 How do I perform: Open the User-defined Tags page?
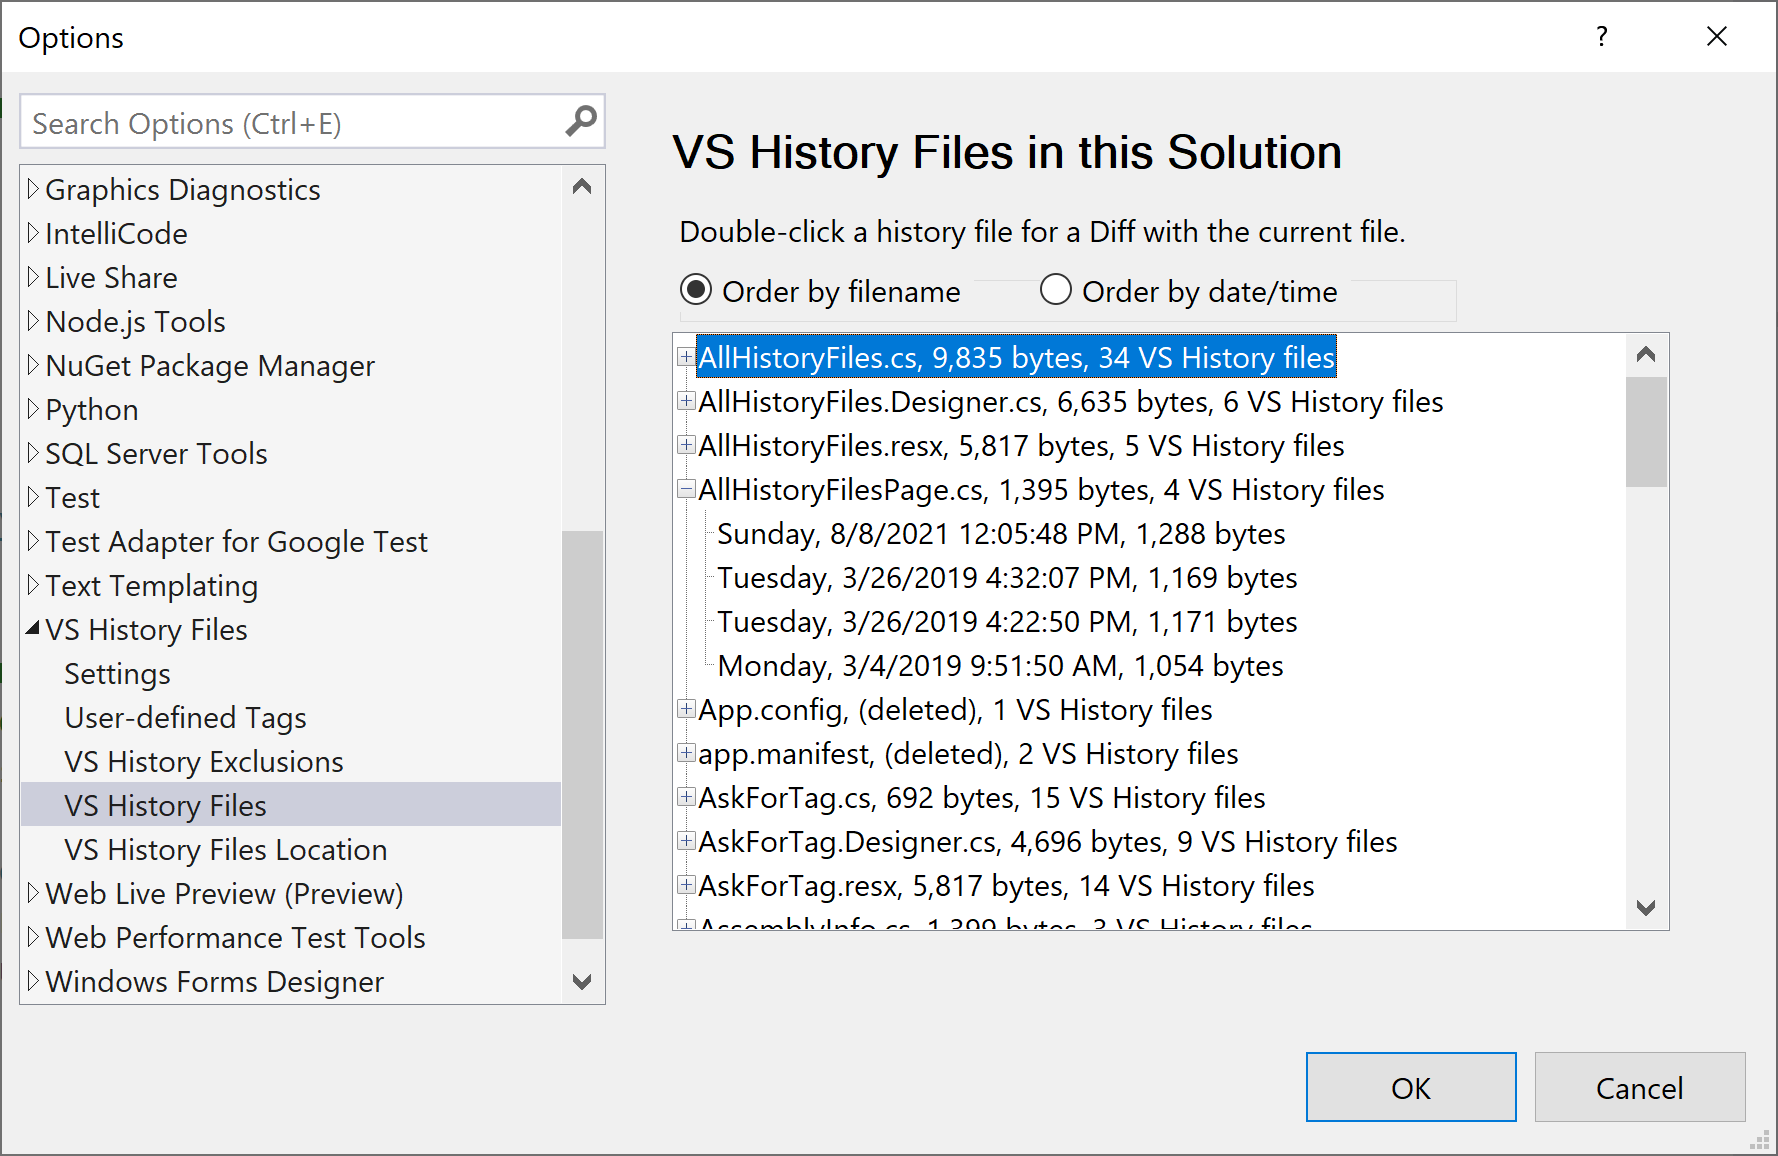[x=185, y=717]
